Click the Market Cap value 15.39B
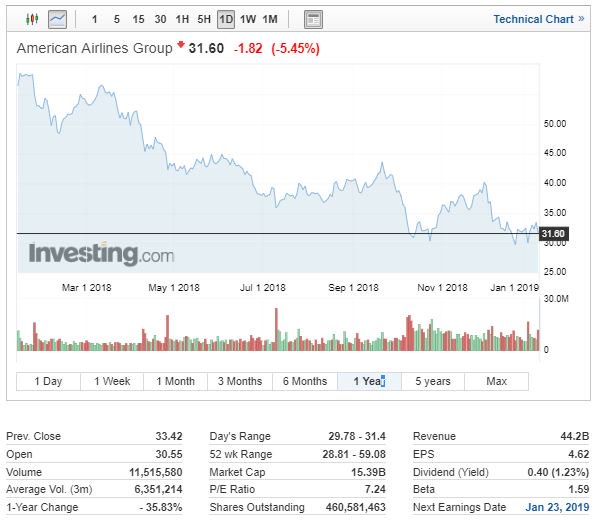The width and height of the screenshot is (599, 529). (x=368, y=472)
